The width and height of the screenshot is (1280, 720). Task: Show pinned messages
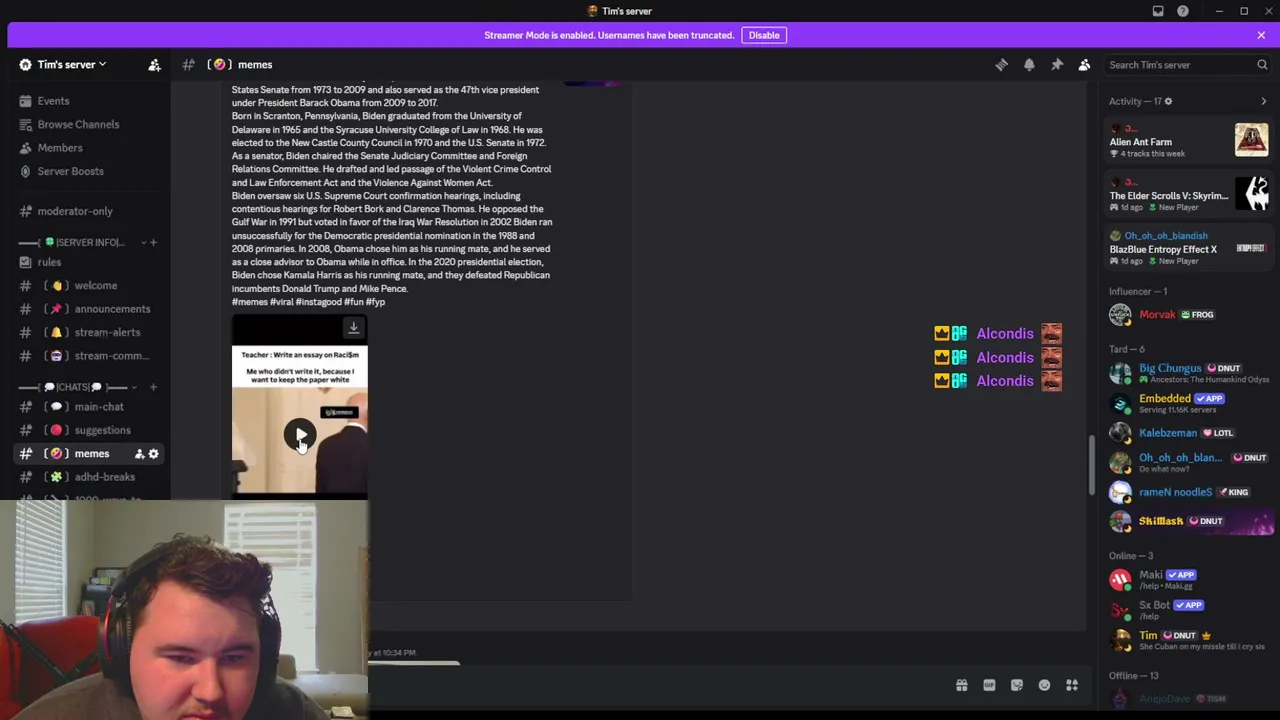pyautogui.click(x=1057, y=65)
